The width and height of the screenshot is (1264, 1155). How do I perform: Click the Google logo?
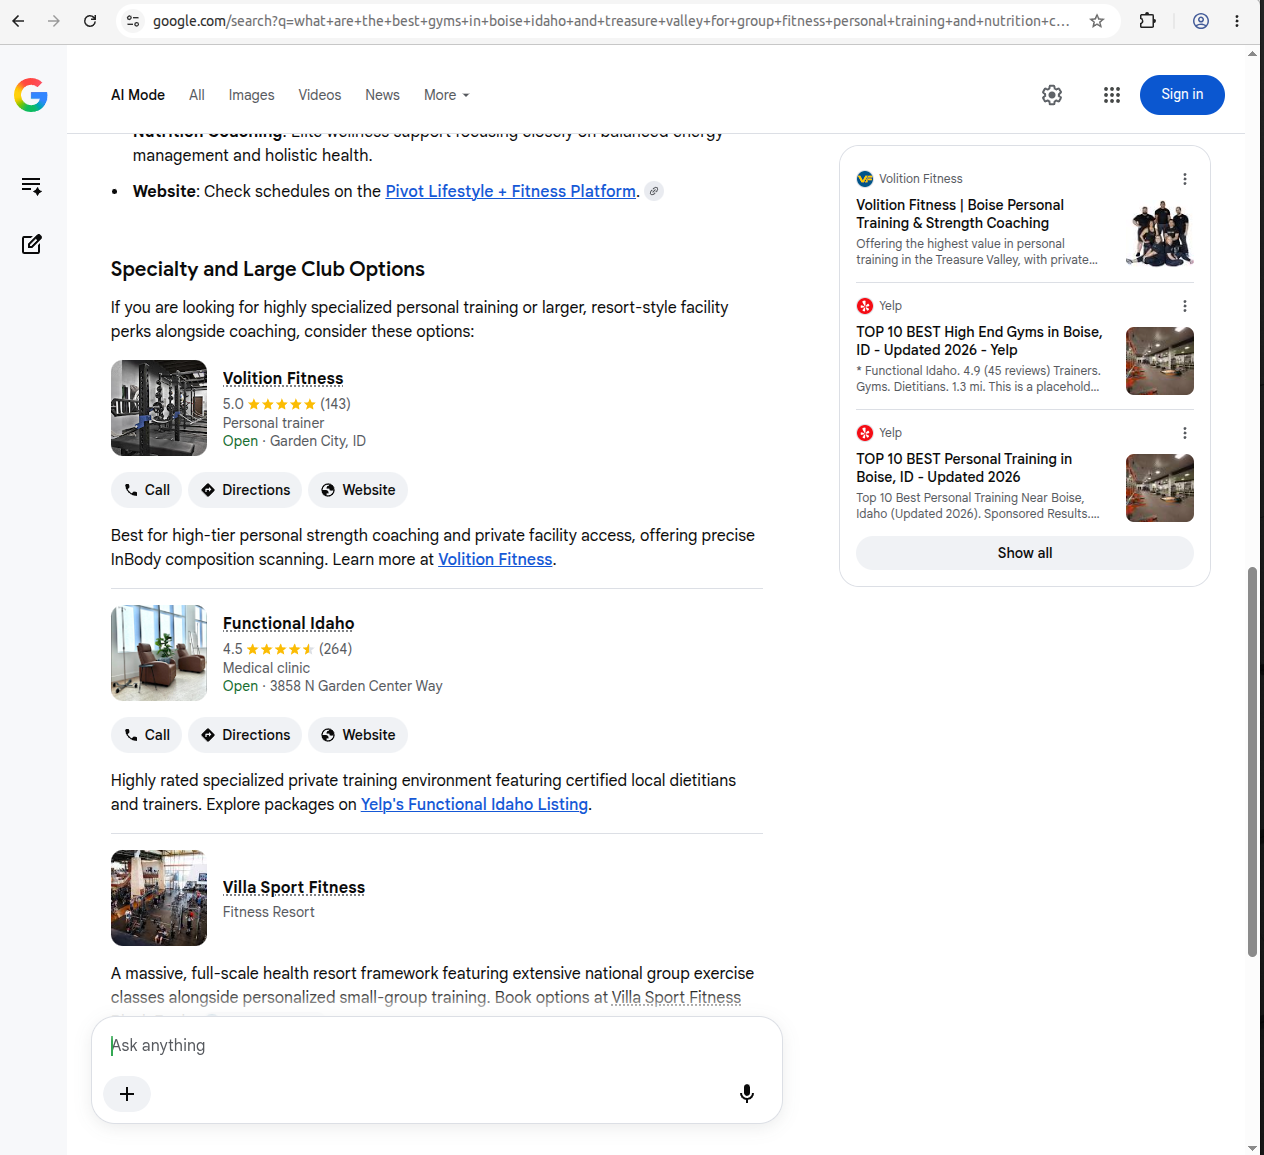coord(31,95)
